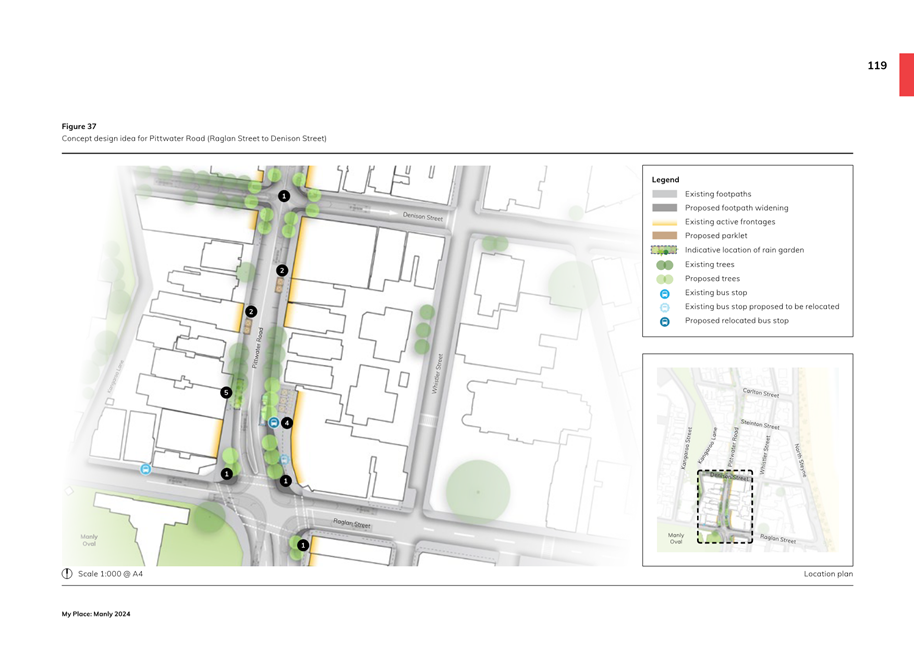This screenshot has height=647, width=914.
Task: Click the Proposed footpath widening swatch
Action: pyautogui.click(x=664, y=208)
